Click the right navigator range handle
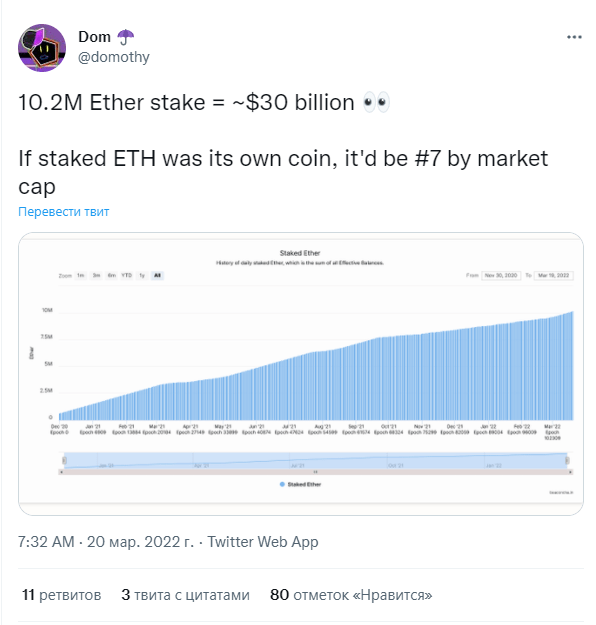This screenshot has width=596, height=625. 567,461
